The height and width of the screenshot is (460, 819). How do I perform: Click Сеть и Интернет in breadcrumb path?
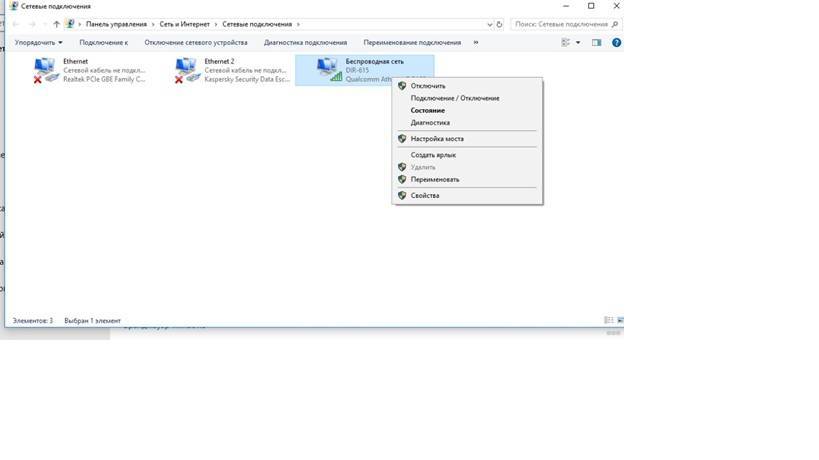click(184, 24)
